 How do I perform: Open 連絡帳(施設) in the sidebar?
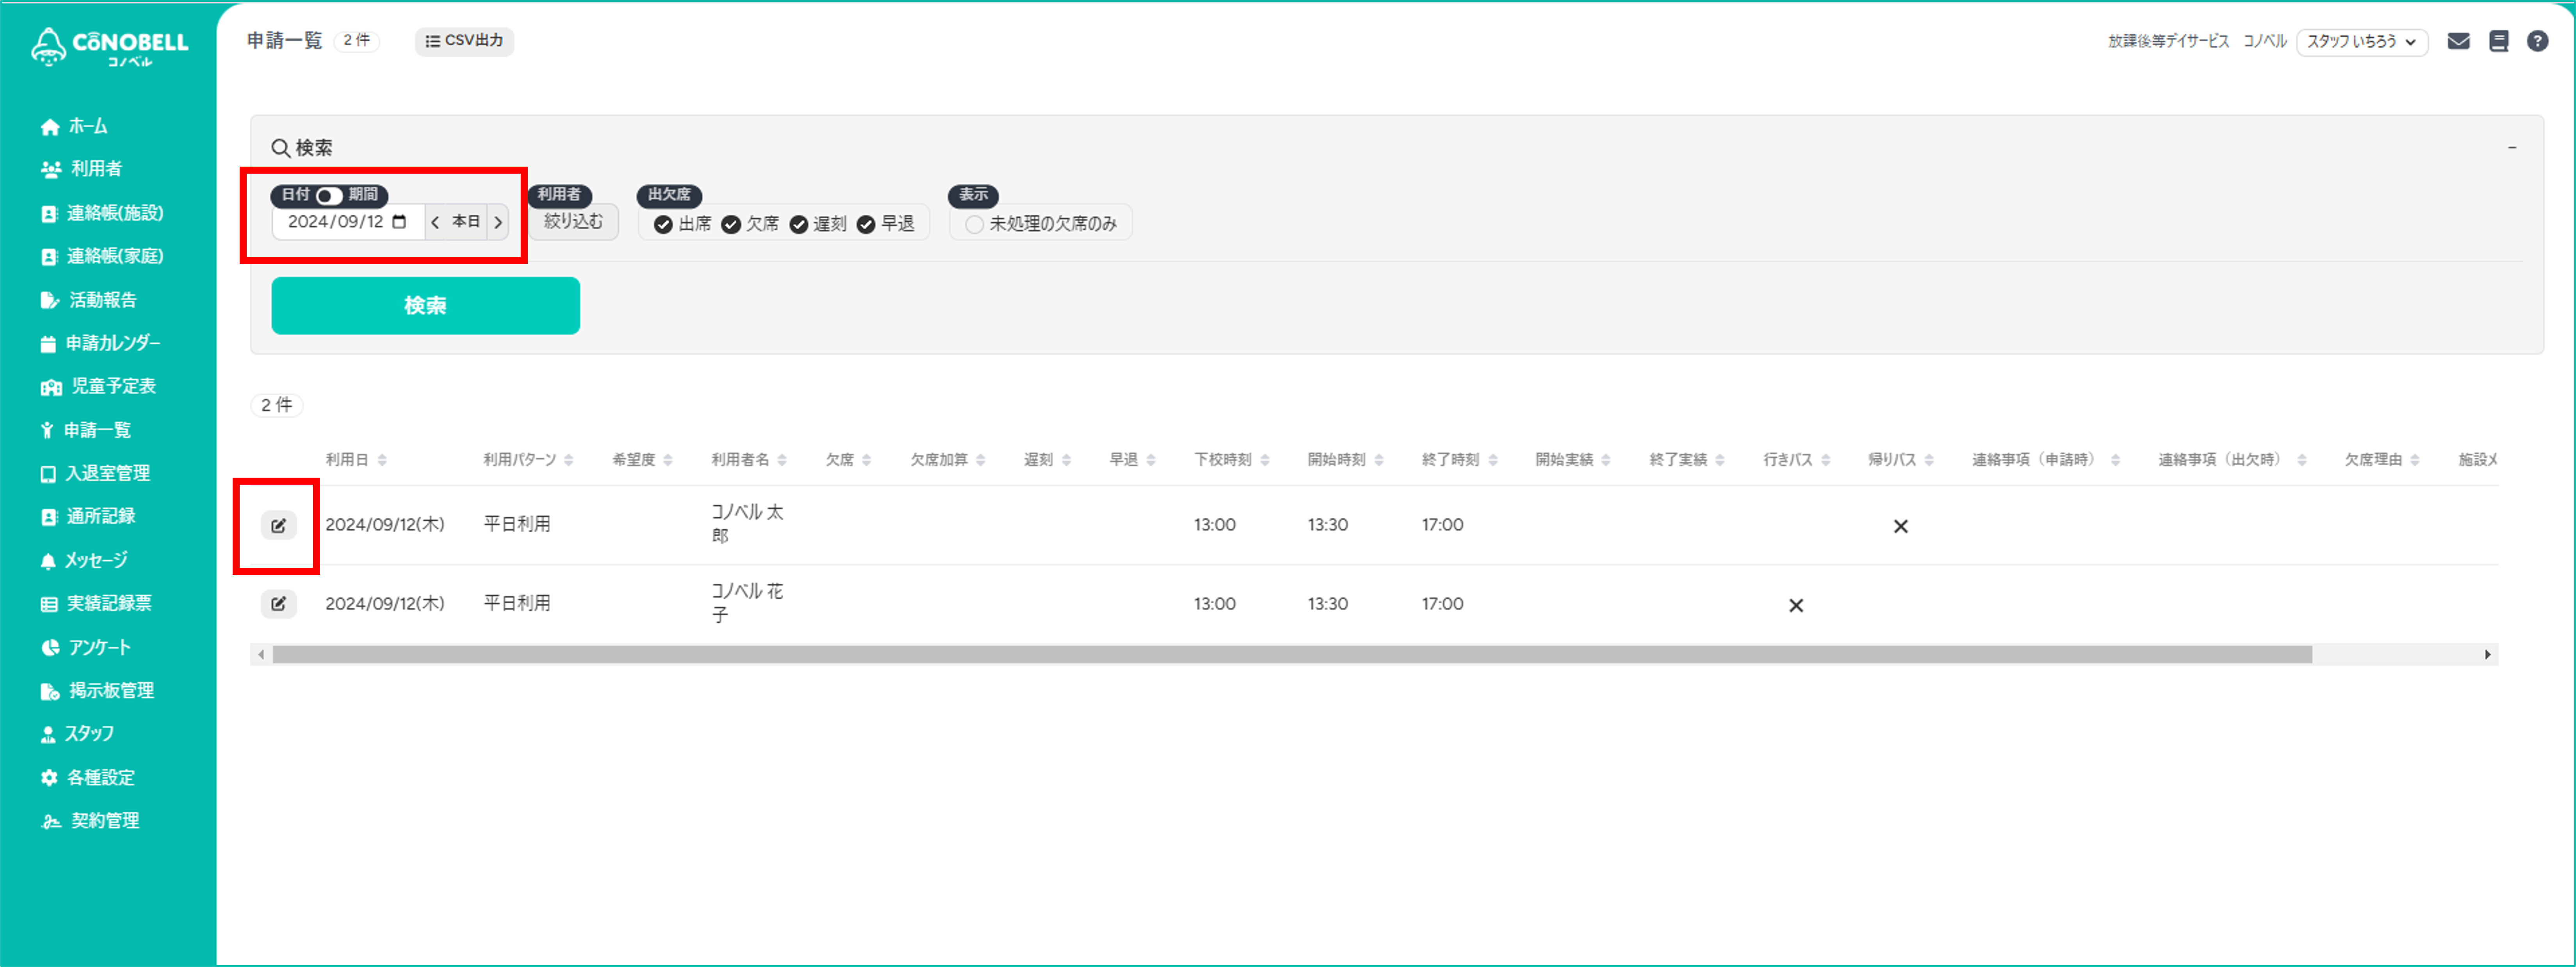pyautogui.click(x=101, y=213)
